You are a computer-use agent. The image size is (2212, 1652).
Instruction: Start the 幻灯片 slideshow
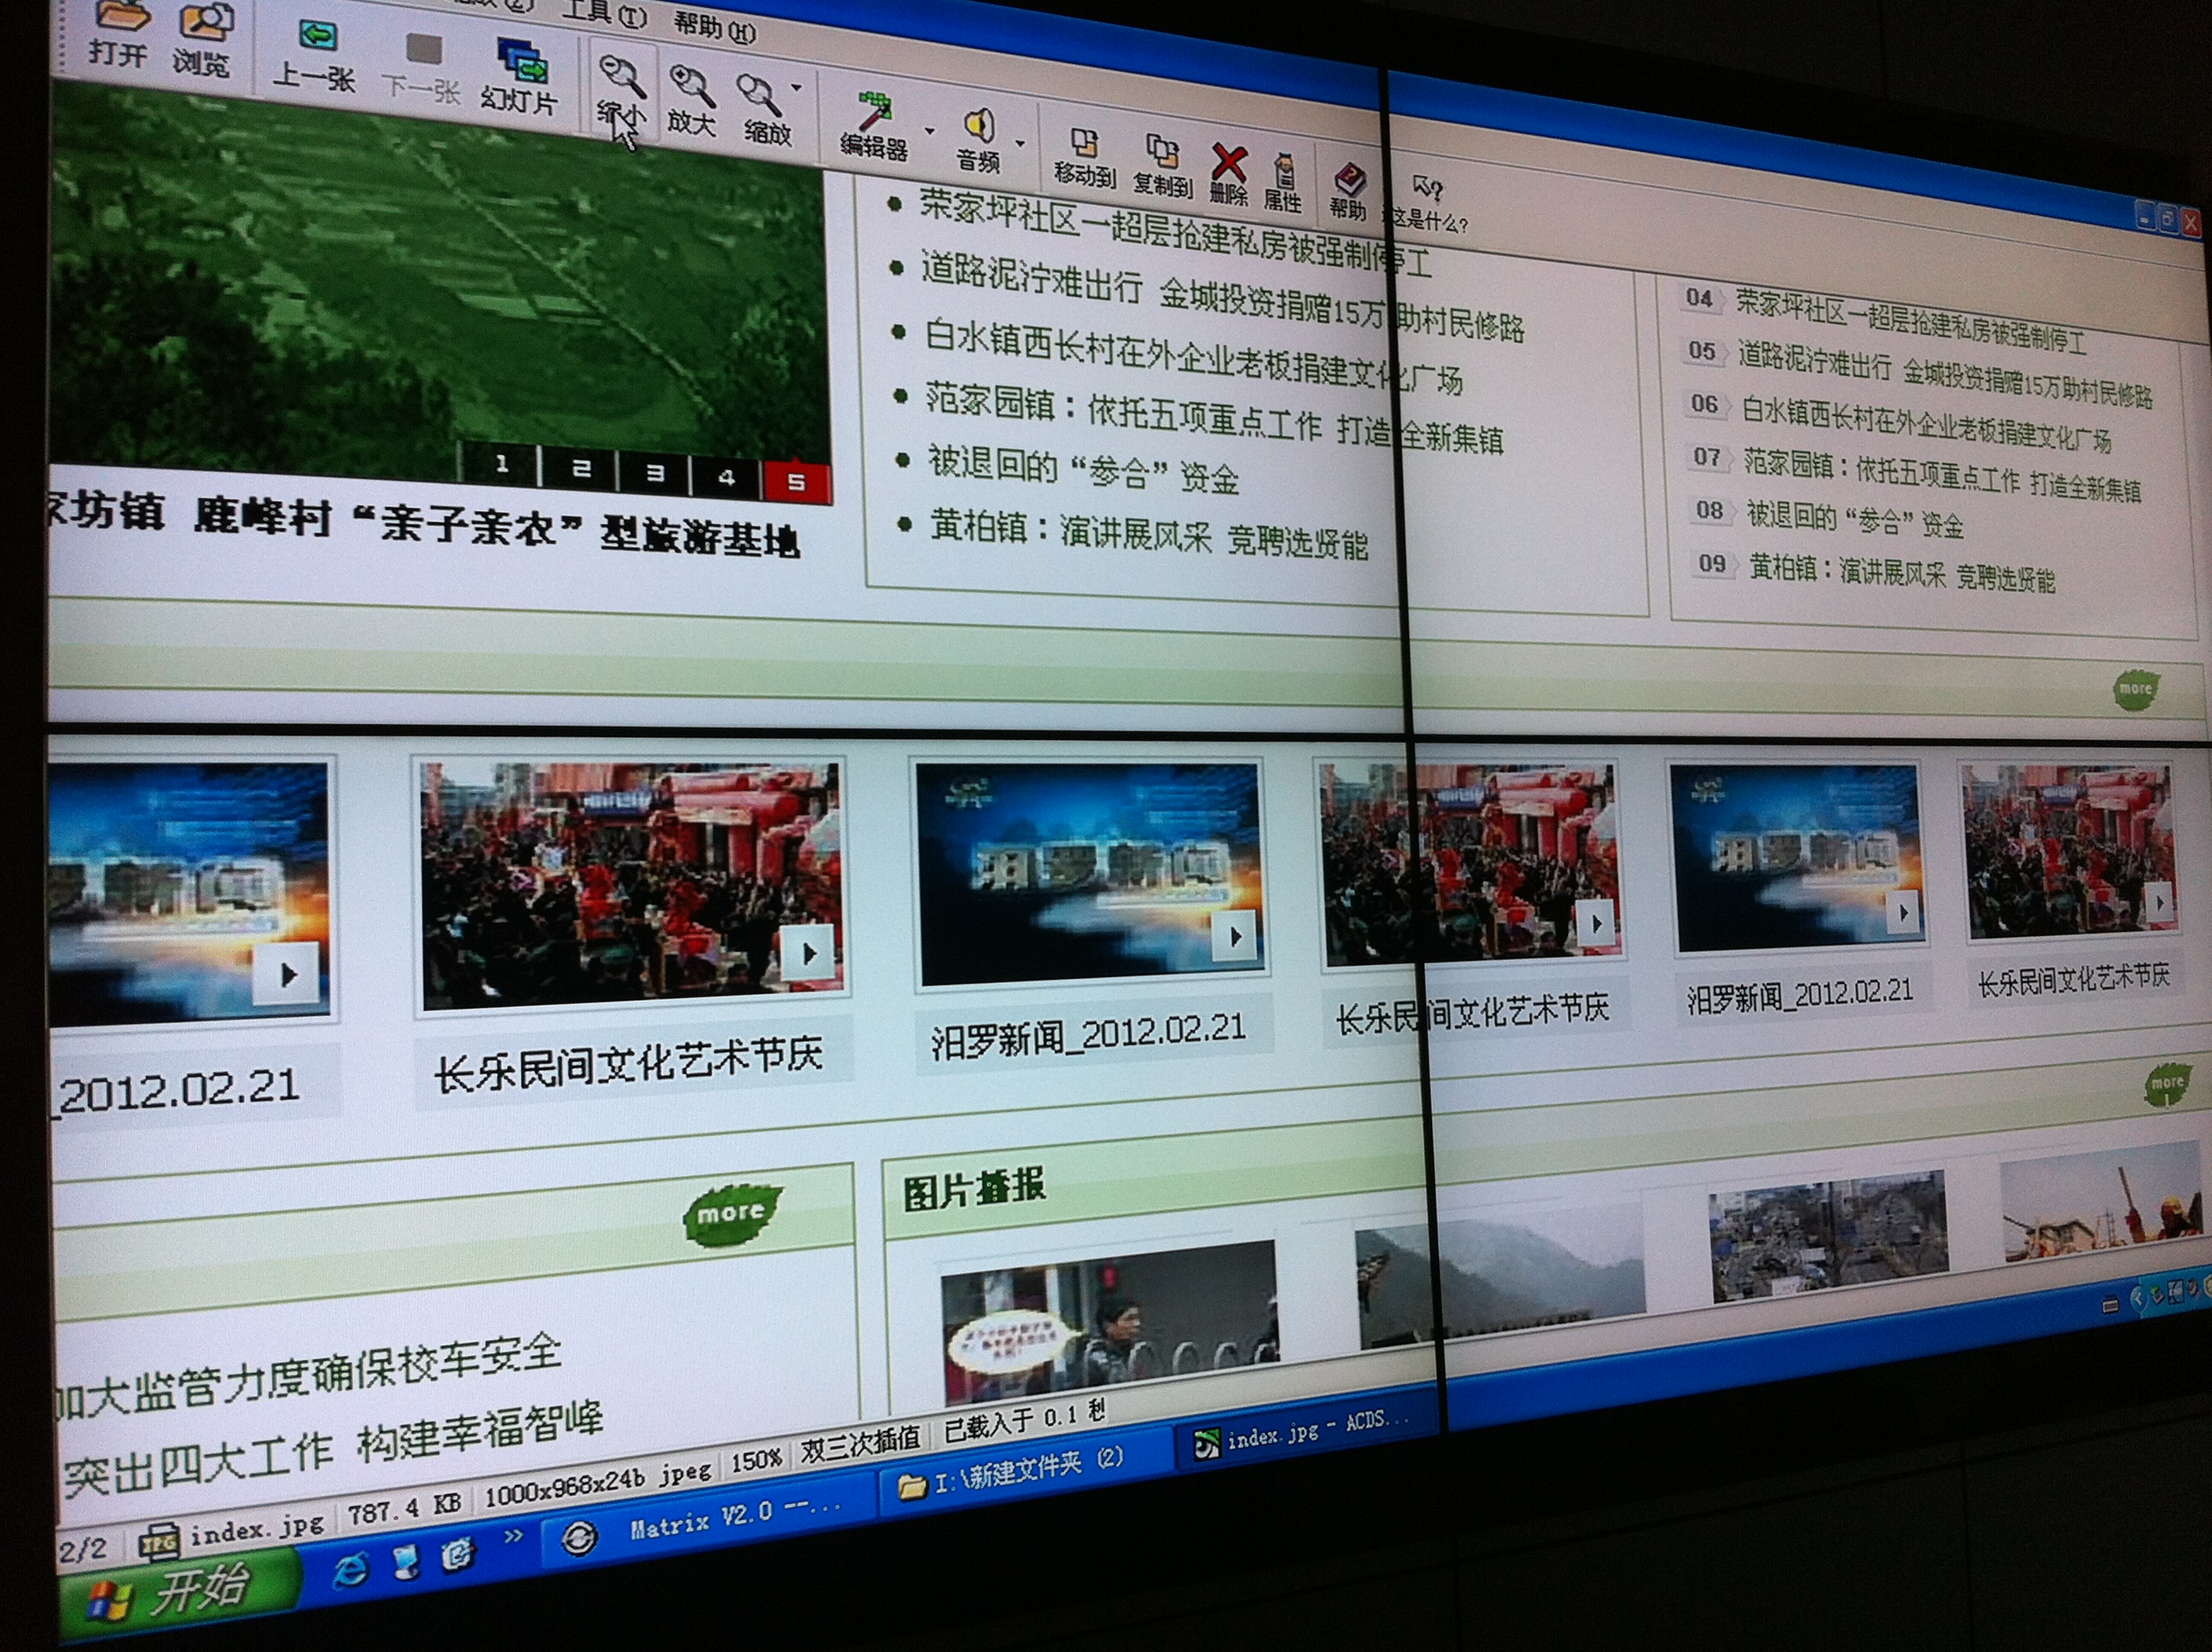pyautogui.click(x=520, y=77)
